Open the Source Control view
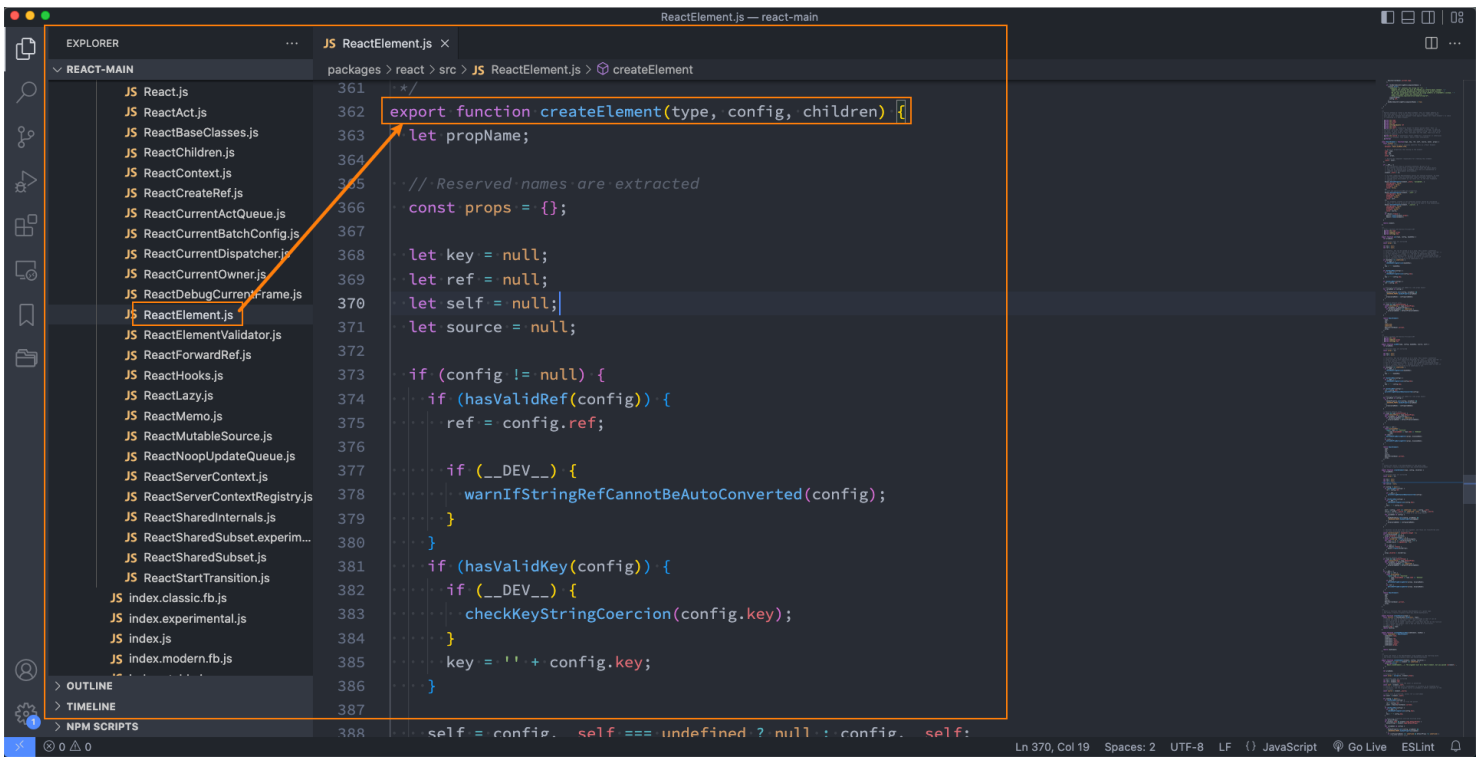 (x=26, y=137)
